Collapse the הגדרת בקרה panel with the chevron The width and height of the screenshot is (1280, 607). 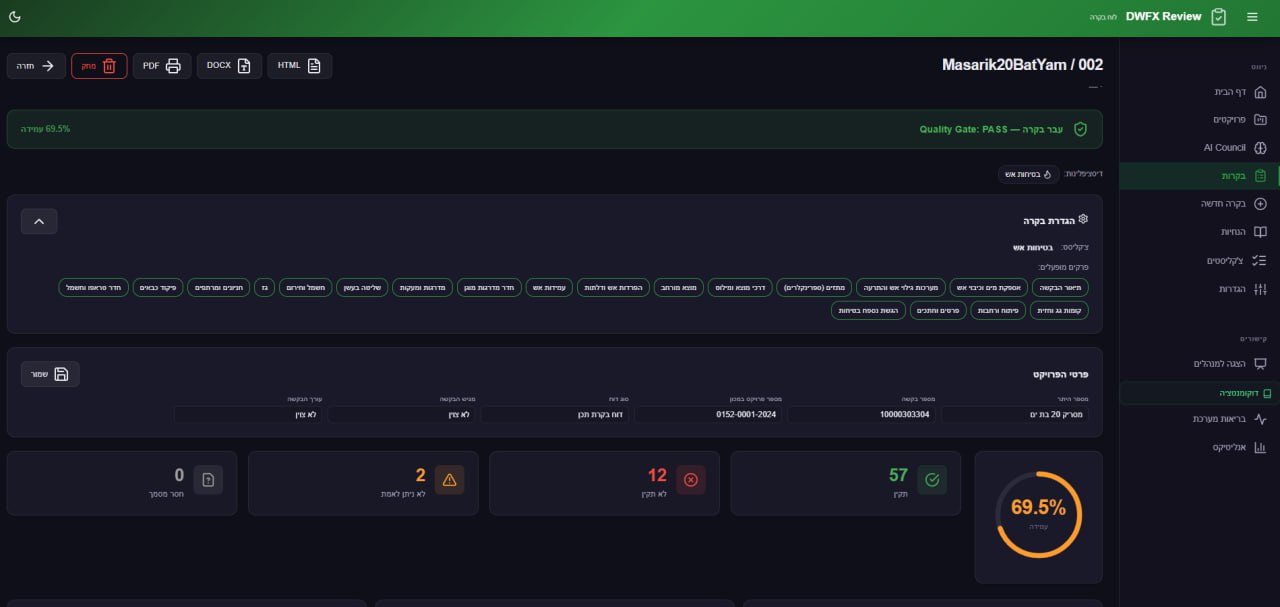39,221
